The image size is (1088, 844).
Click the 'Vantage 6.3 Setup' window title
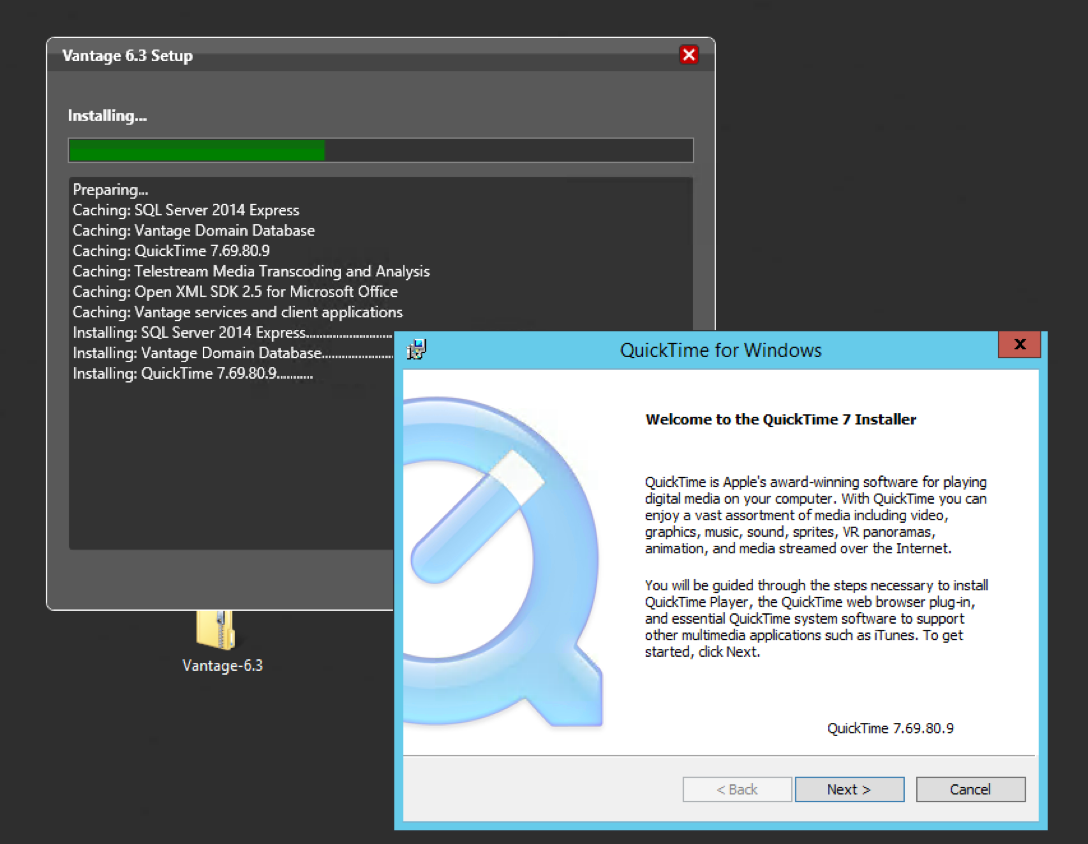[x=128, y=56]
